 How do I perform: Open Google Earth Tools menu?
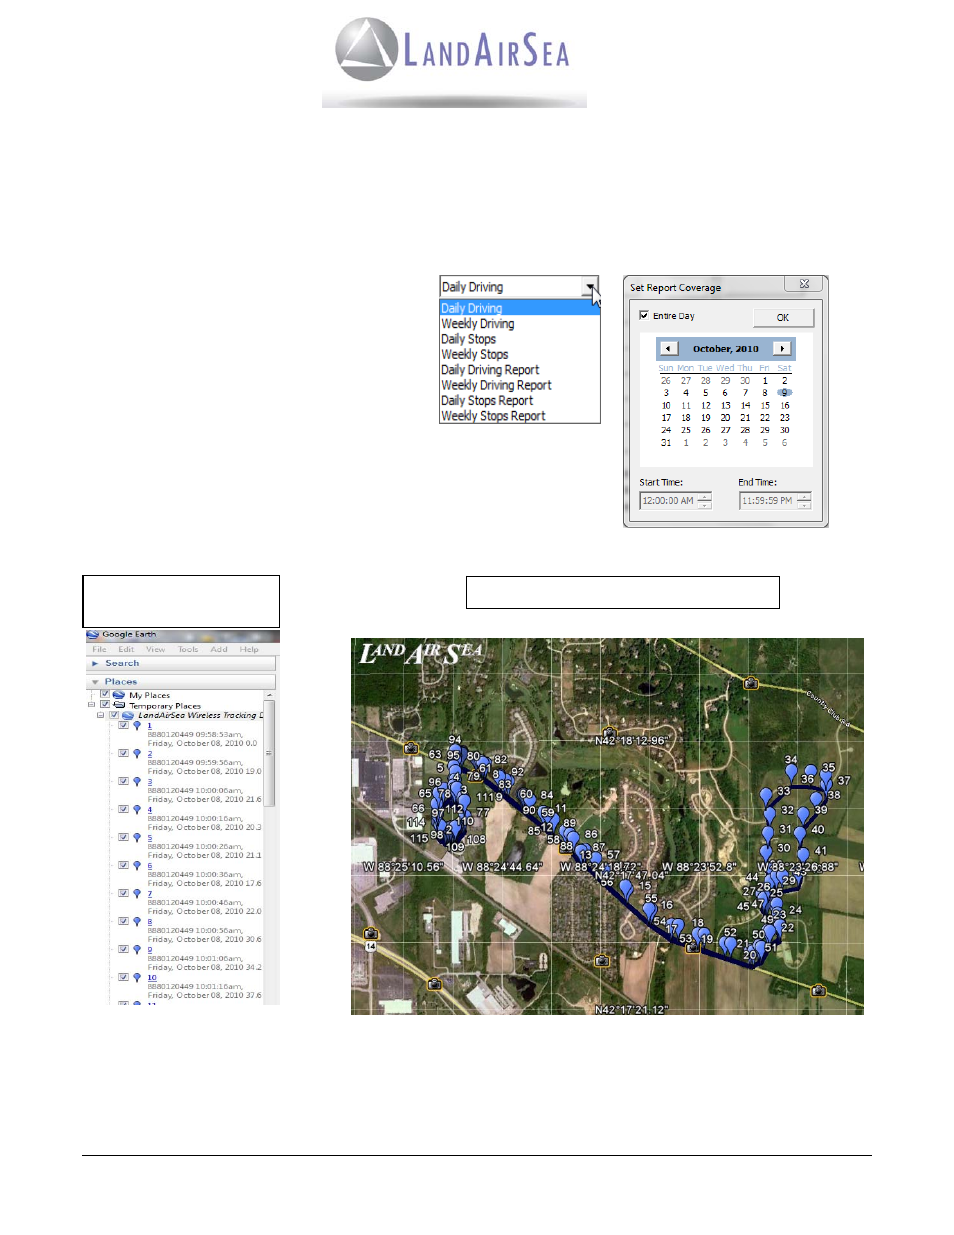(x=188, y=649)
